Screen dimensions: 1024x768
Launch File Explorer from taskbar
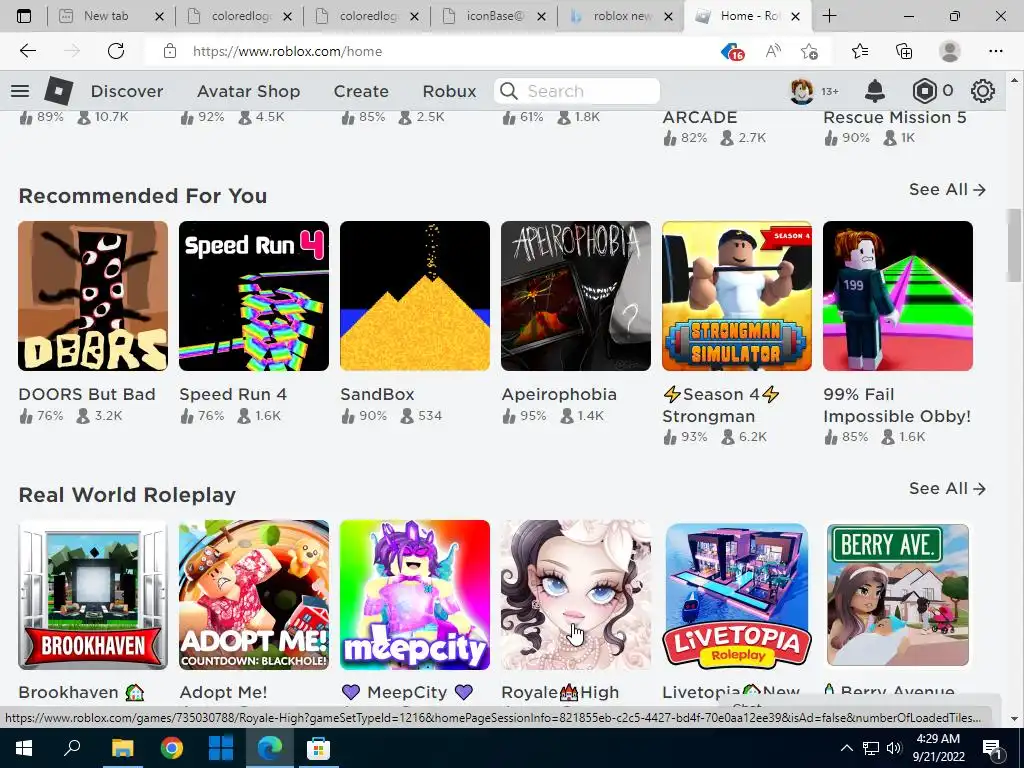pyautogui.click(x=122, y=748)
